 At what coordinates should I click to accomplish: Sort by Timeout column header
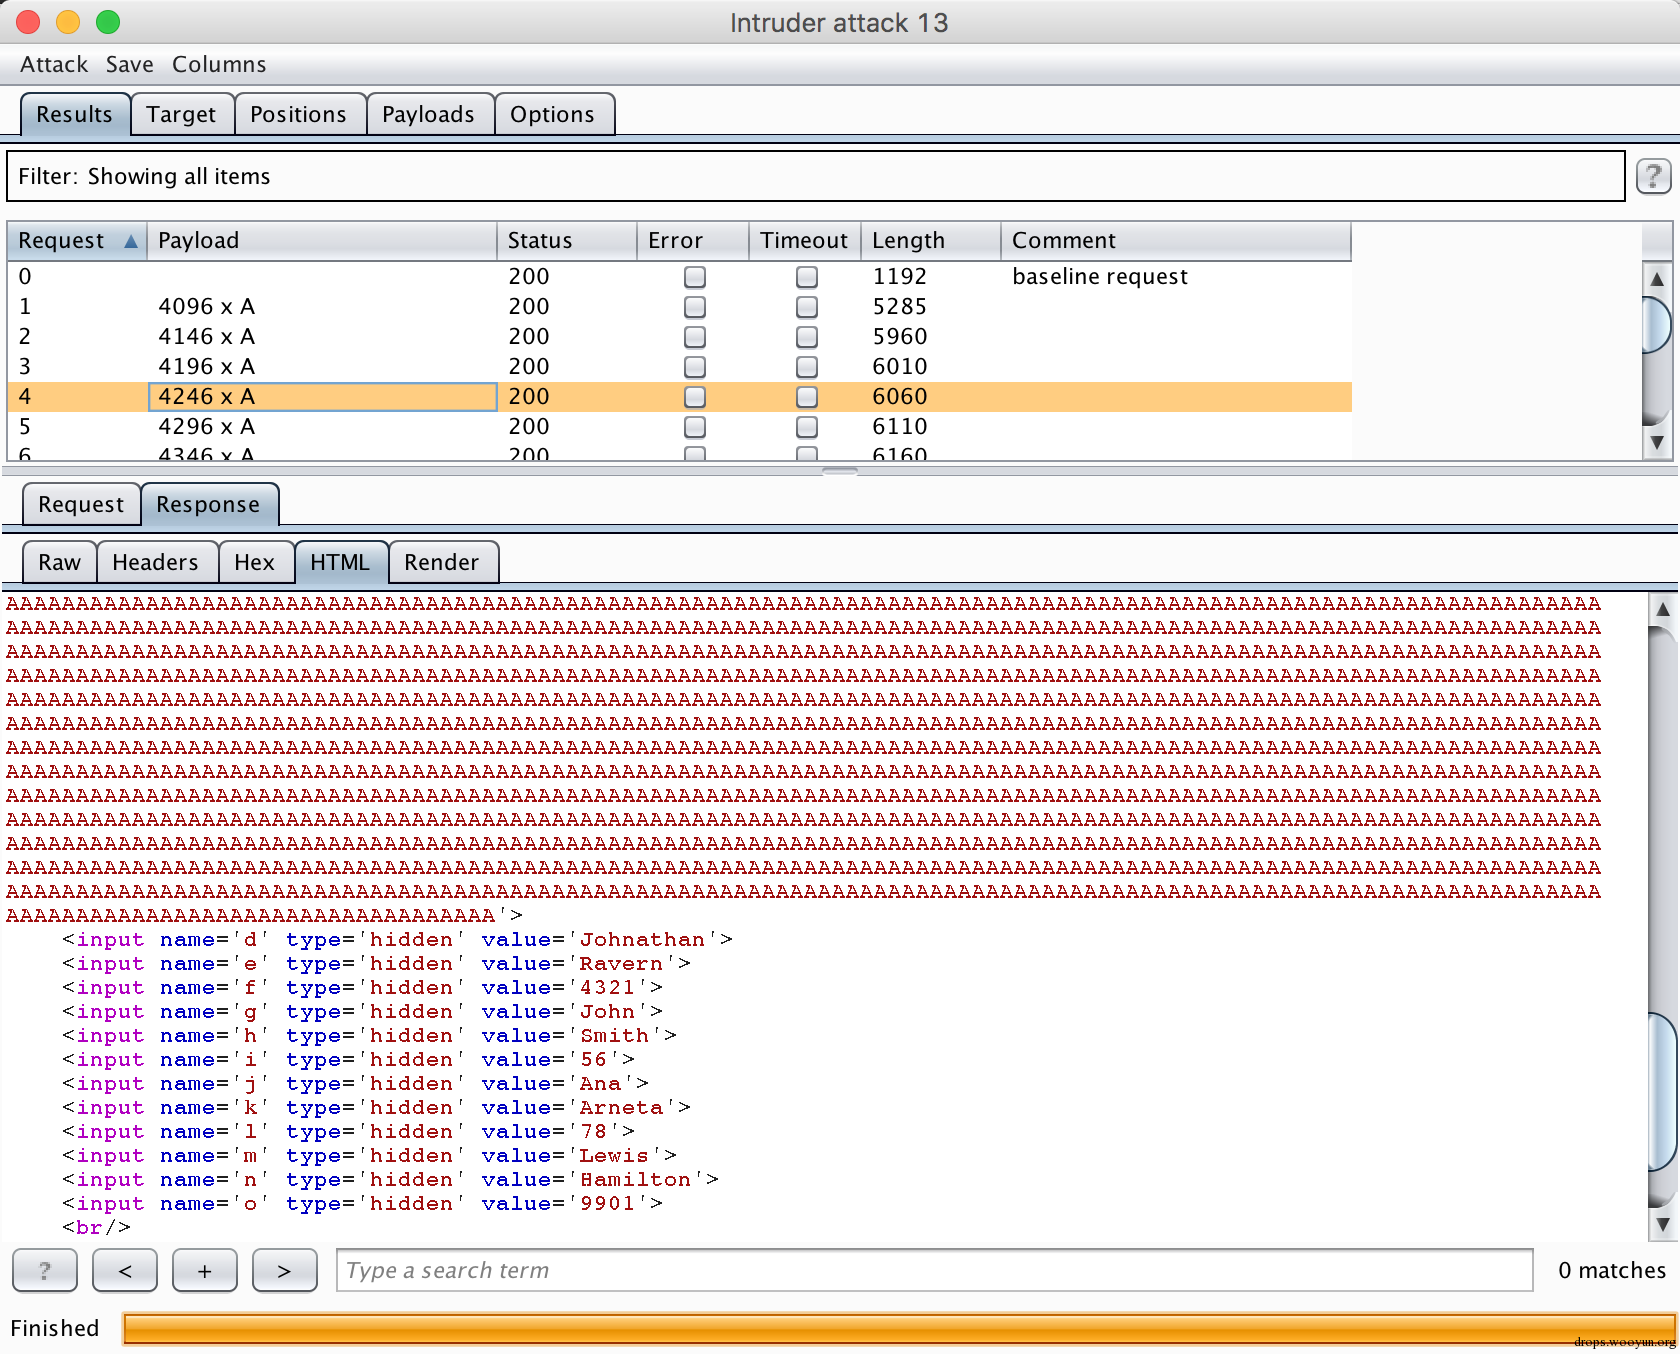(x=805, y=241)
